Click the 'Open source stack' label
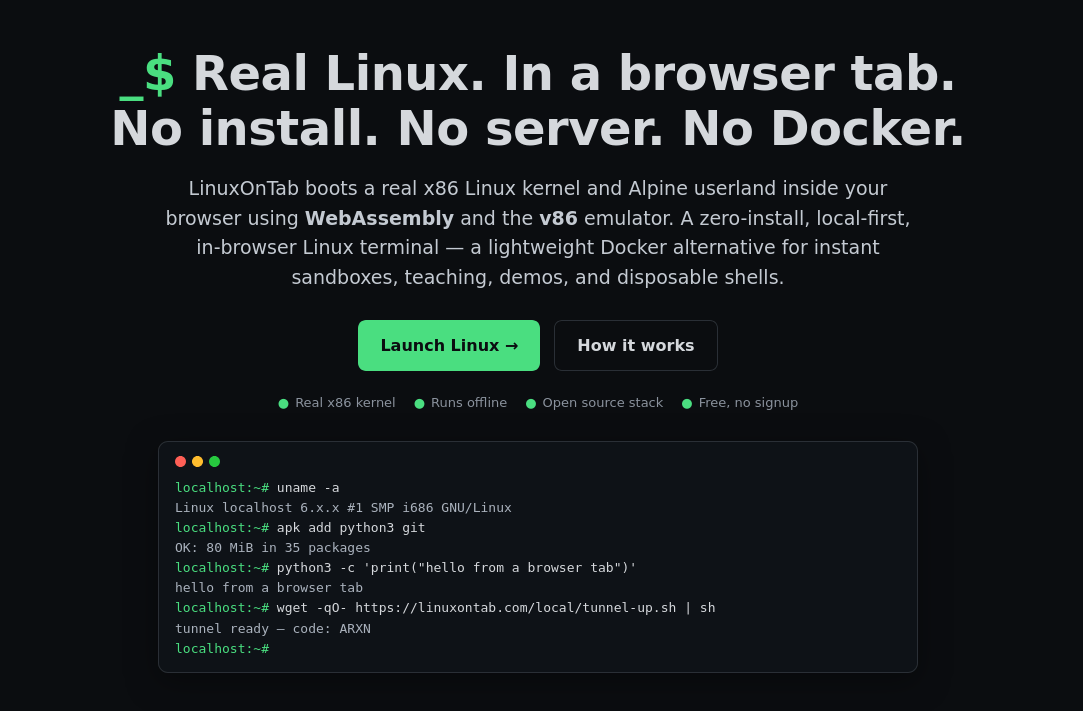Viewport: 1083px width, 711px height. point(602,403)
